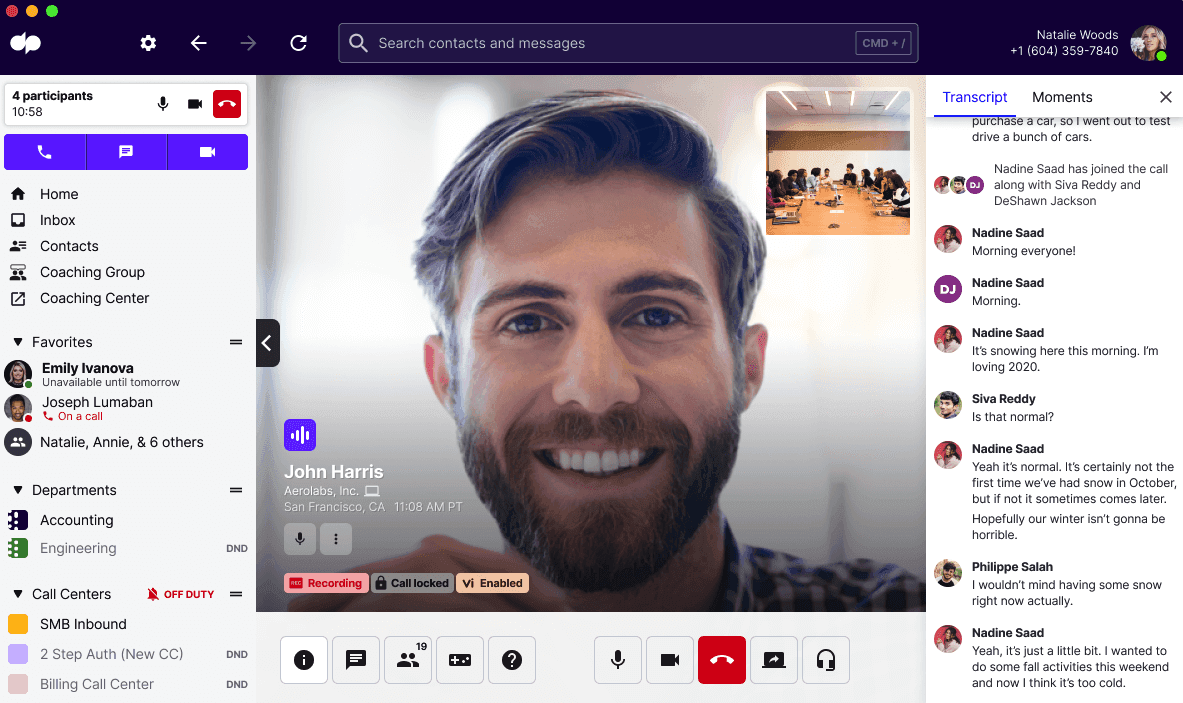This screenshot has width=1183, height=703.
Task: Toggle the Call Centers off duty bell
Action: (153, 594)
